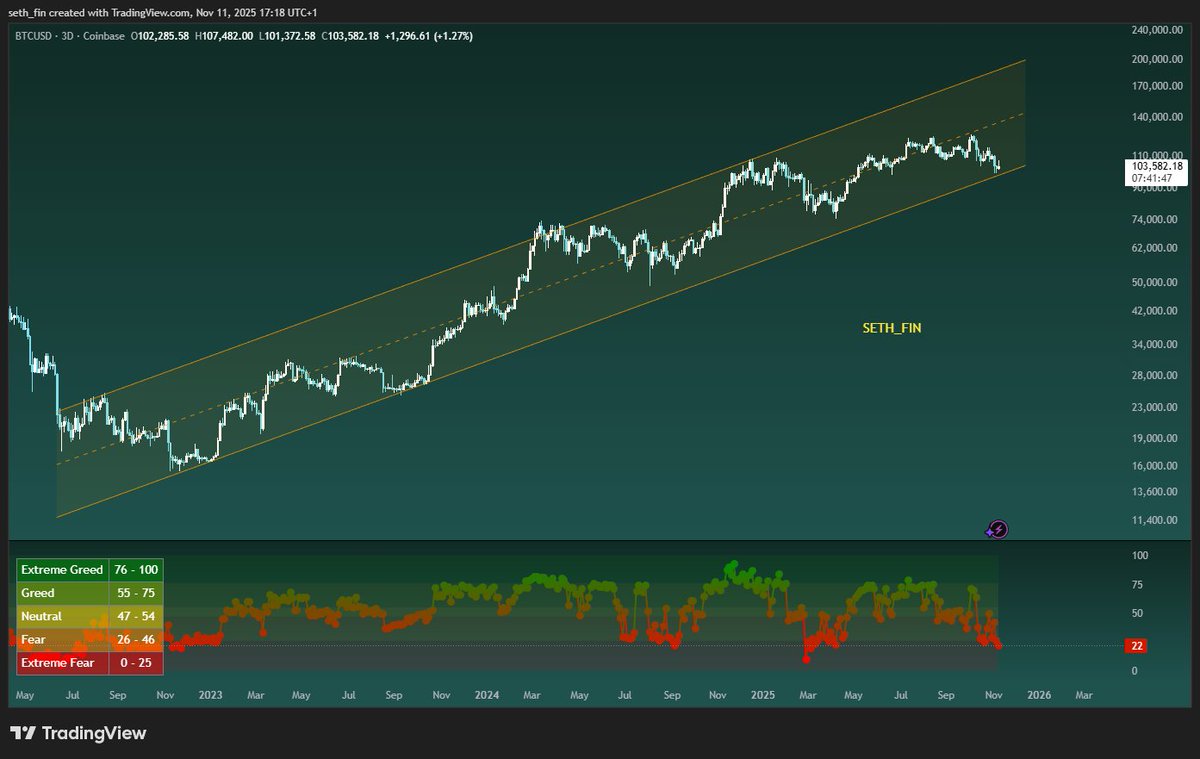1200x759 pixels.
Task: Click the 240,000.00 price axis label
Action: (1156, 30)
